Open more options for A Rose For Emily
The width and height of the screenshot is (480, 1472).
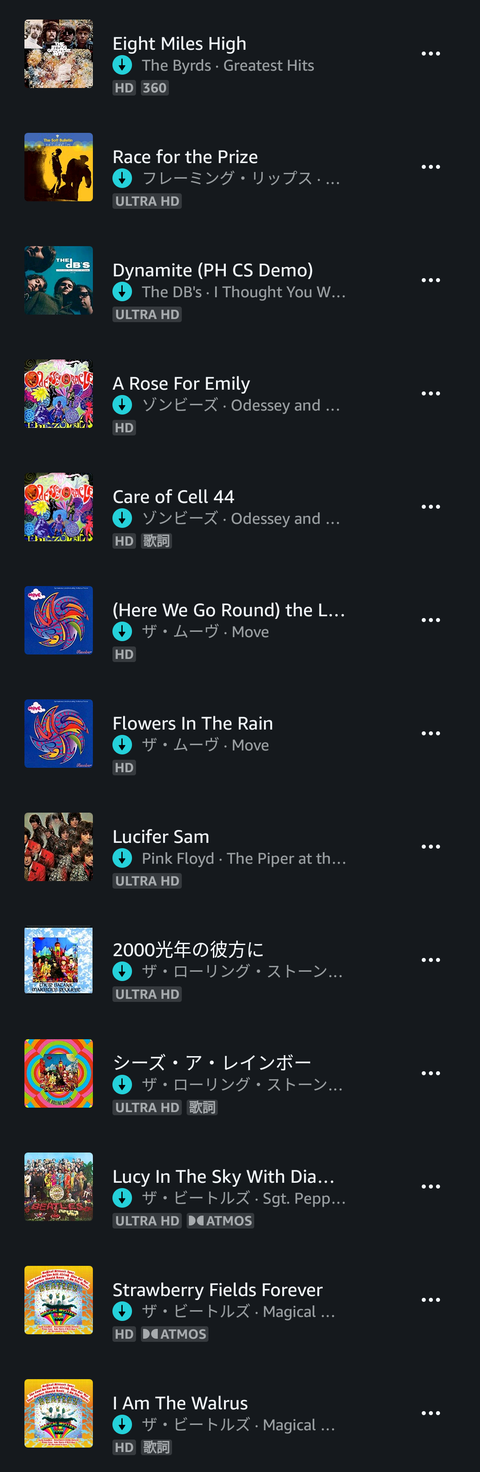click(431, 393)
